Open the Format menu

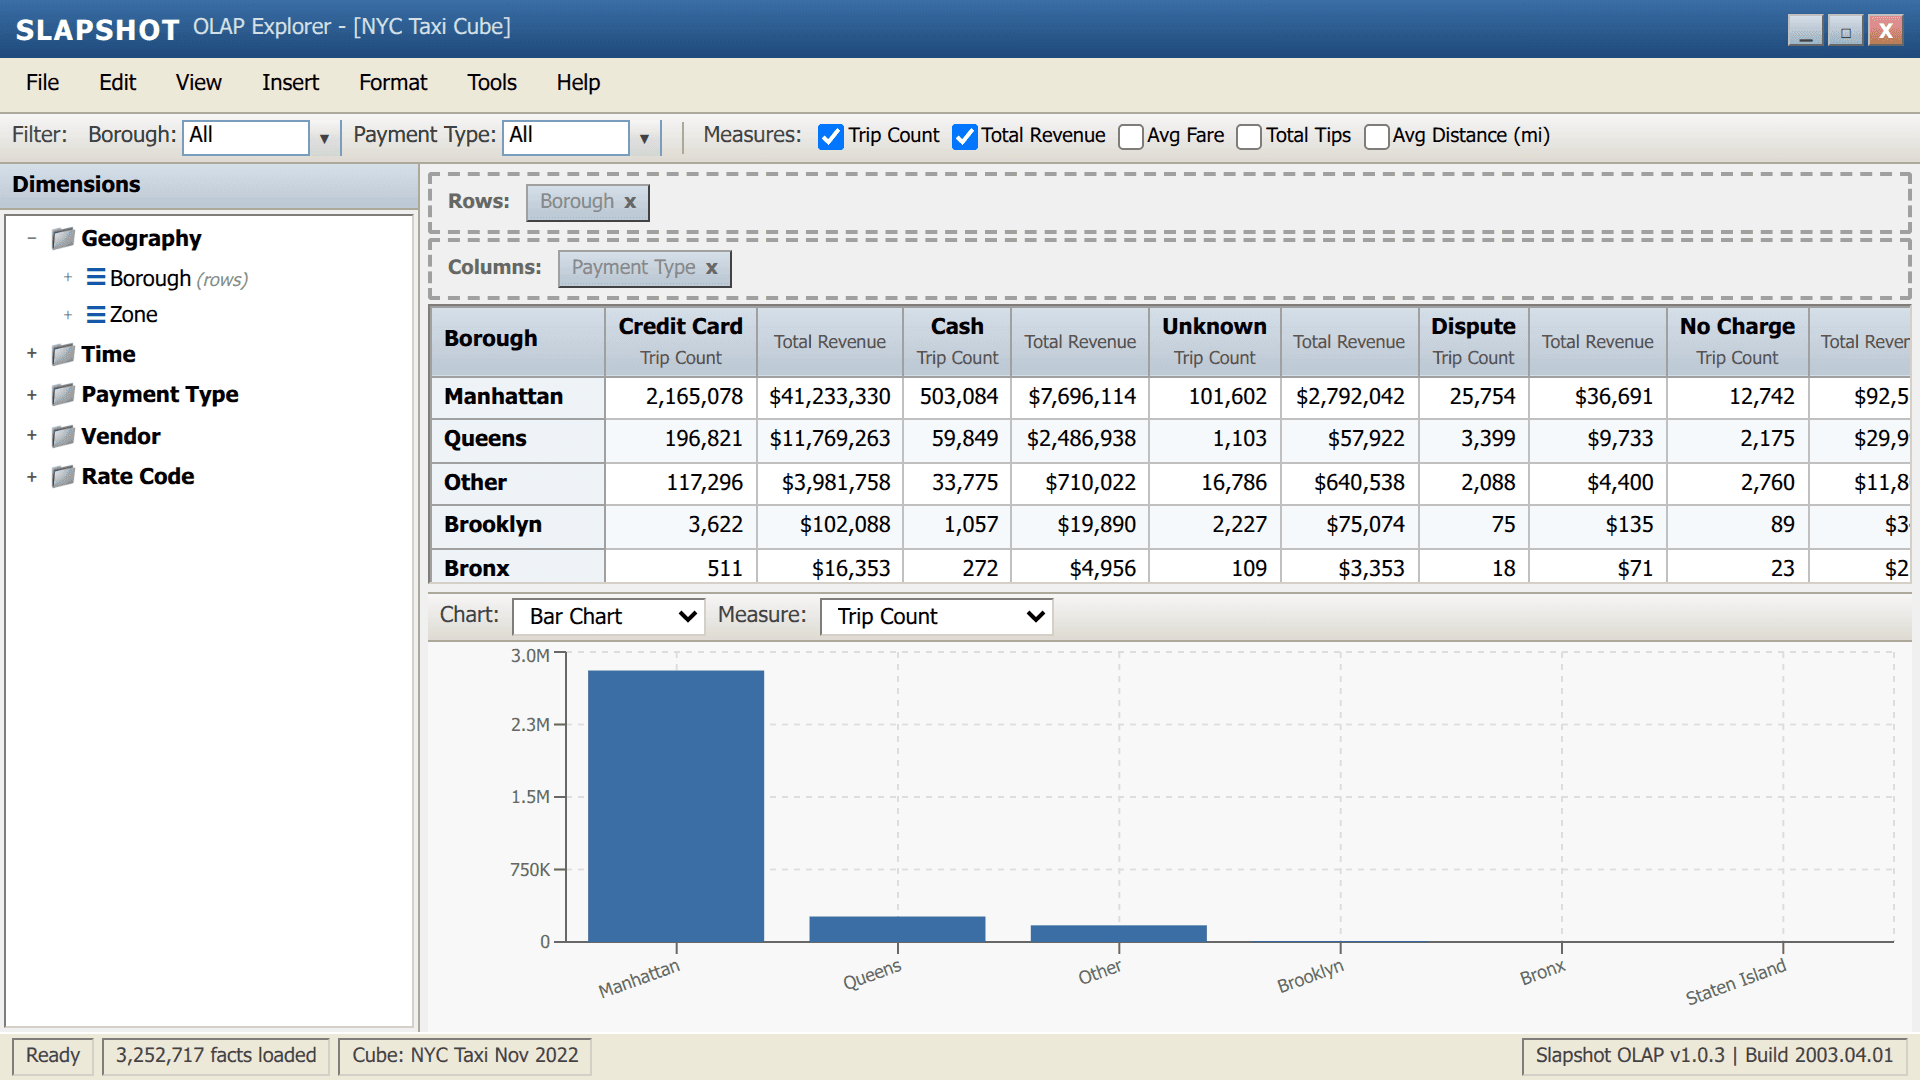point(392,83)
